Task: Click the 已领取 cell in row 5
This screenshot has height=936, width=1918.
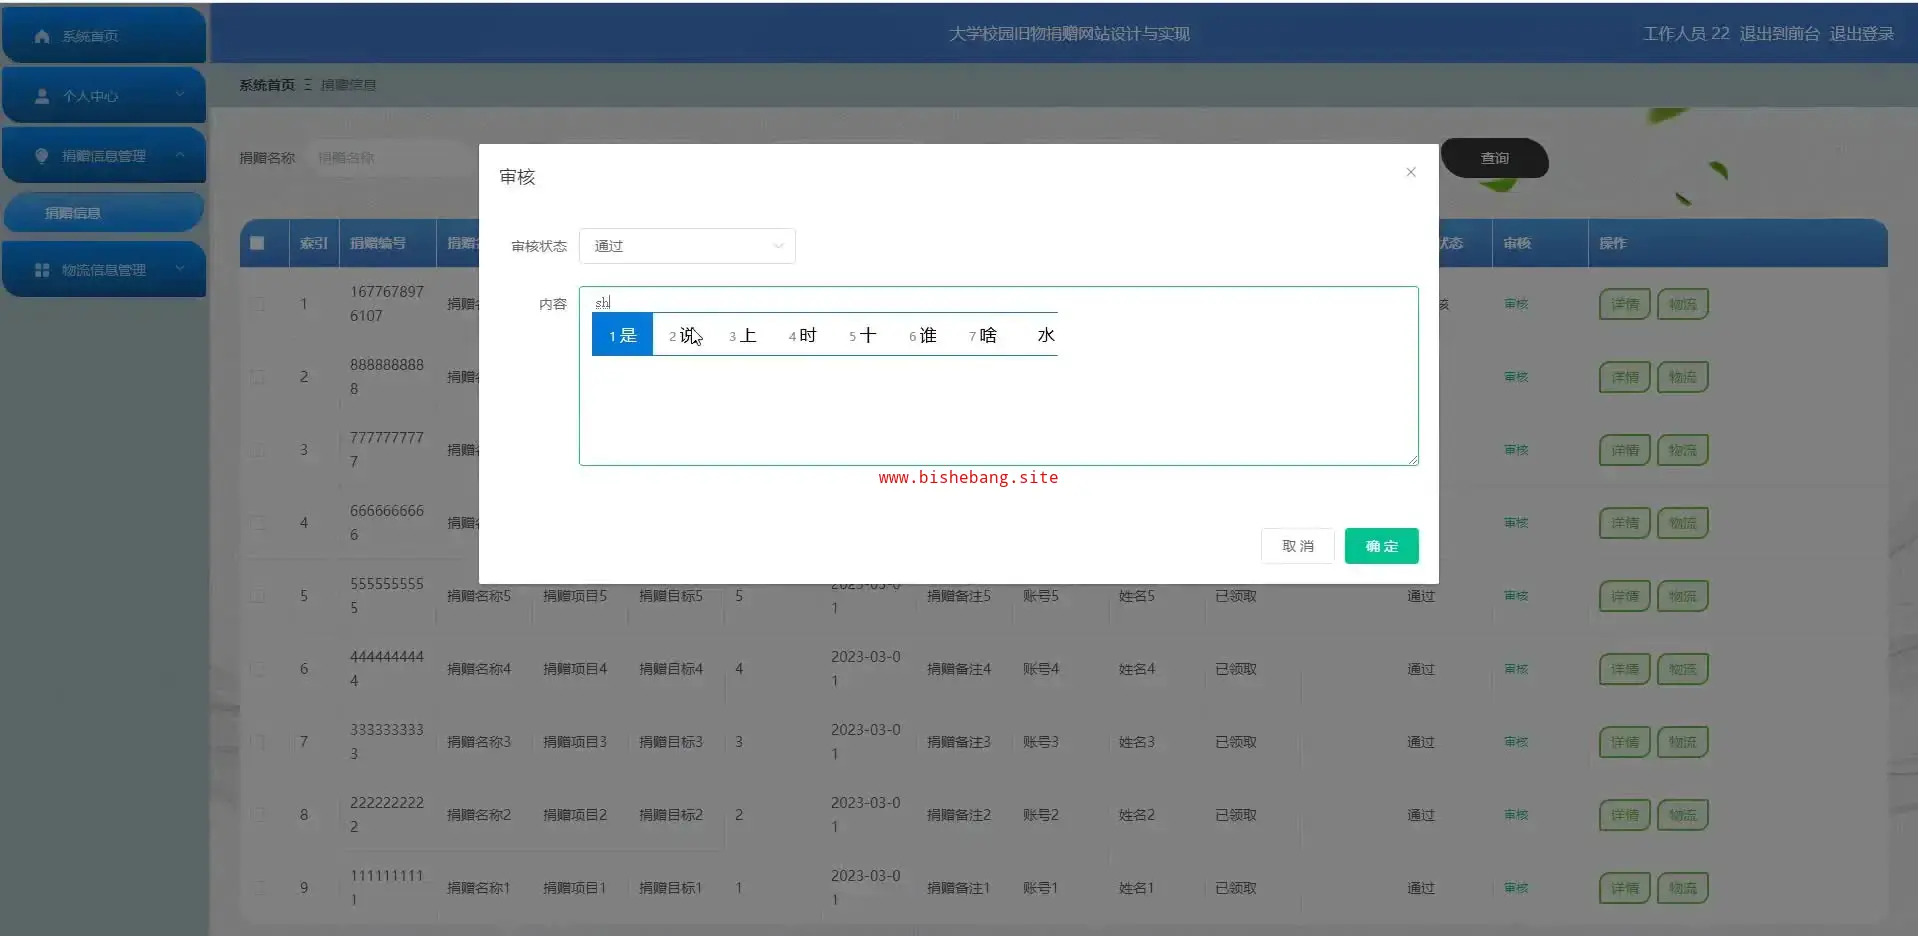Action: click(x=1236, y=596)
